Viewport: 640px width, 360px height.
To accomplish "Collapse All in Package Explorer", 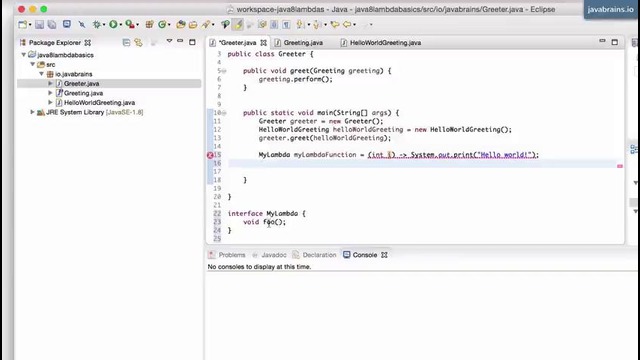I will [127, 42].
